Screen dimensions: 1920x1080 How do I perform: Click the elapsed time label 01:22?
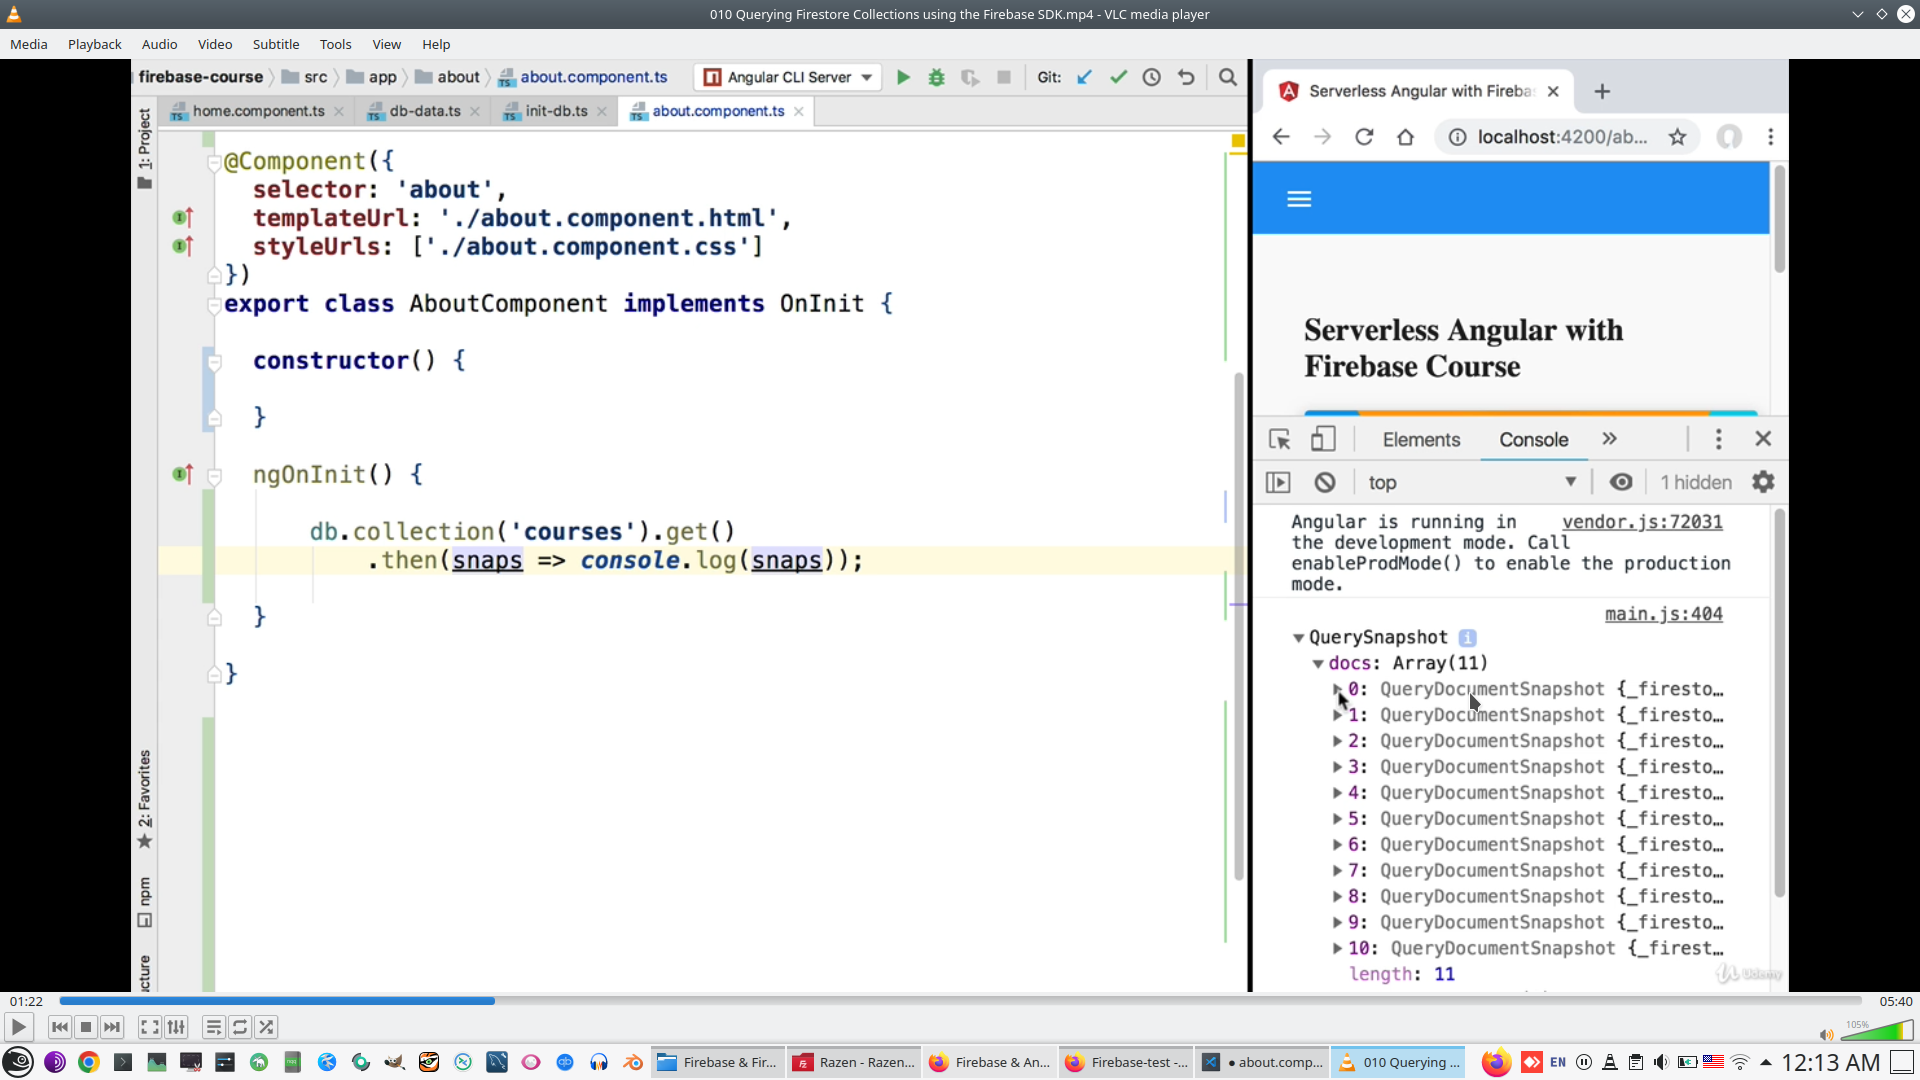27,1001
